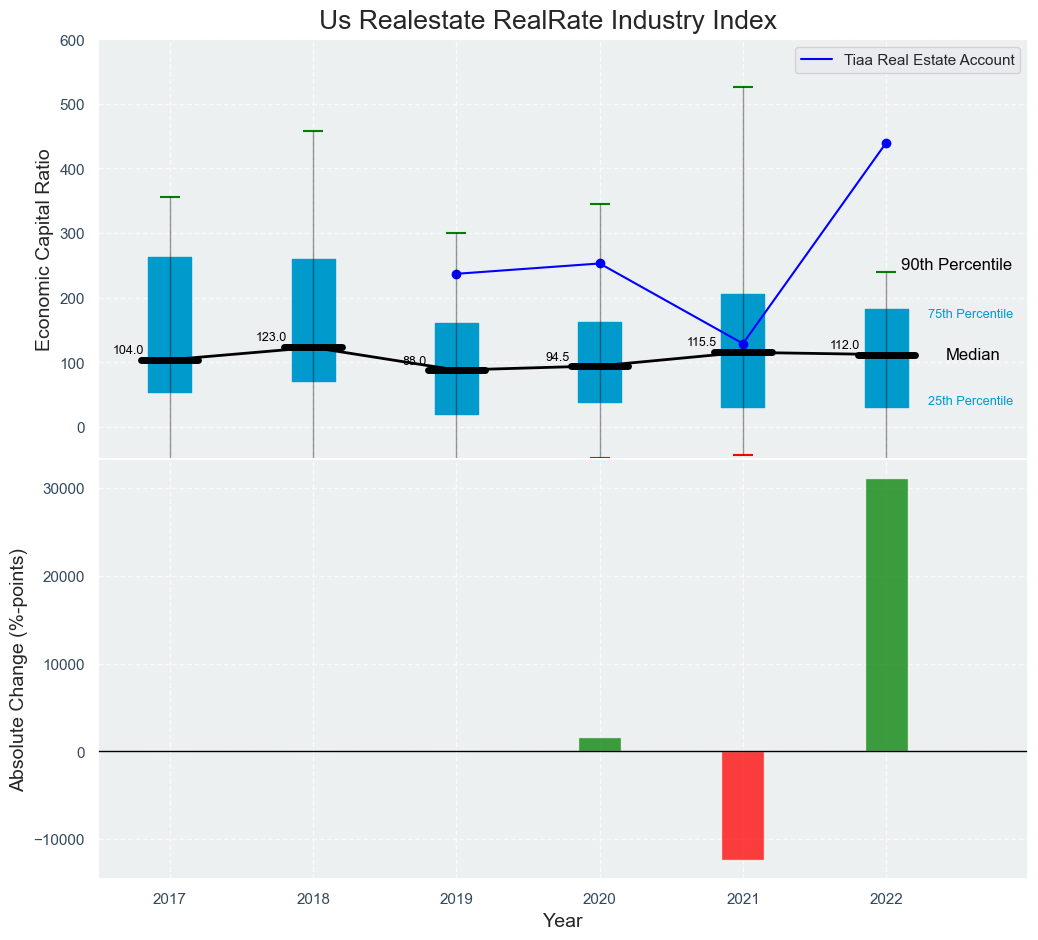Viewport: 1038px width, 940px height.
Task: Select the blue data point for 2022
Action: [886, 144]
